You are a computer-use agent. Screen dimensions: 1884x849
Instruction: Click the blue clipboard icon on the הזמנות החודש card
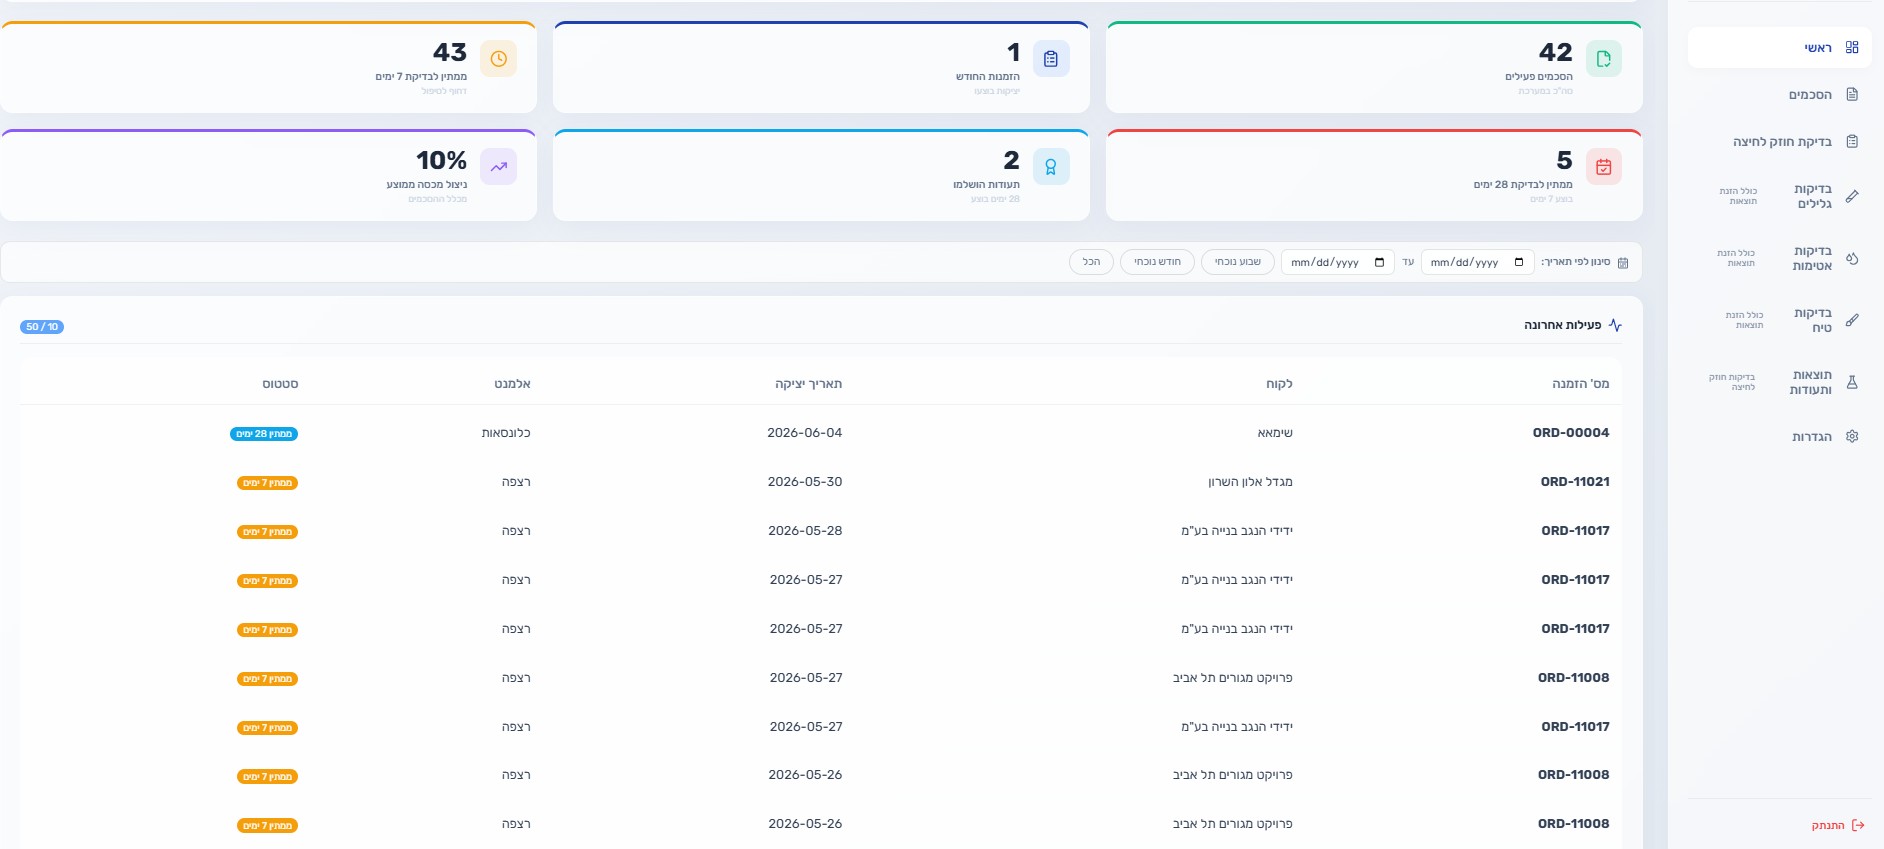[x=1051, y=59]
